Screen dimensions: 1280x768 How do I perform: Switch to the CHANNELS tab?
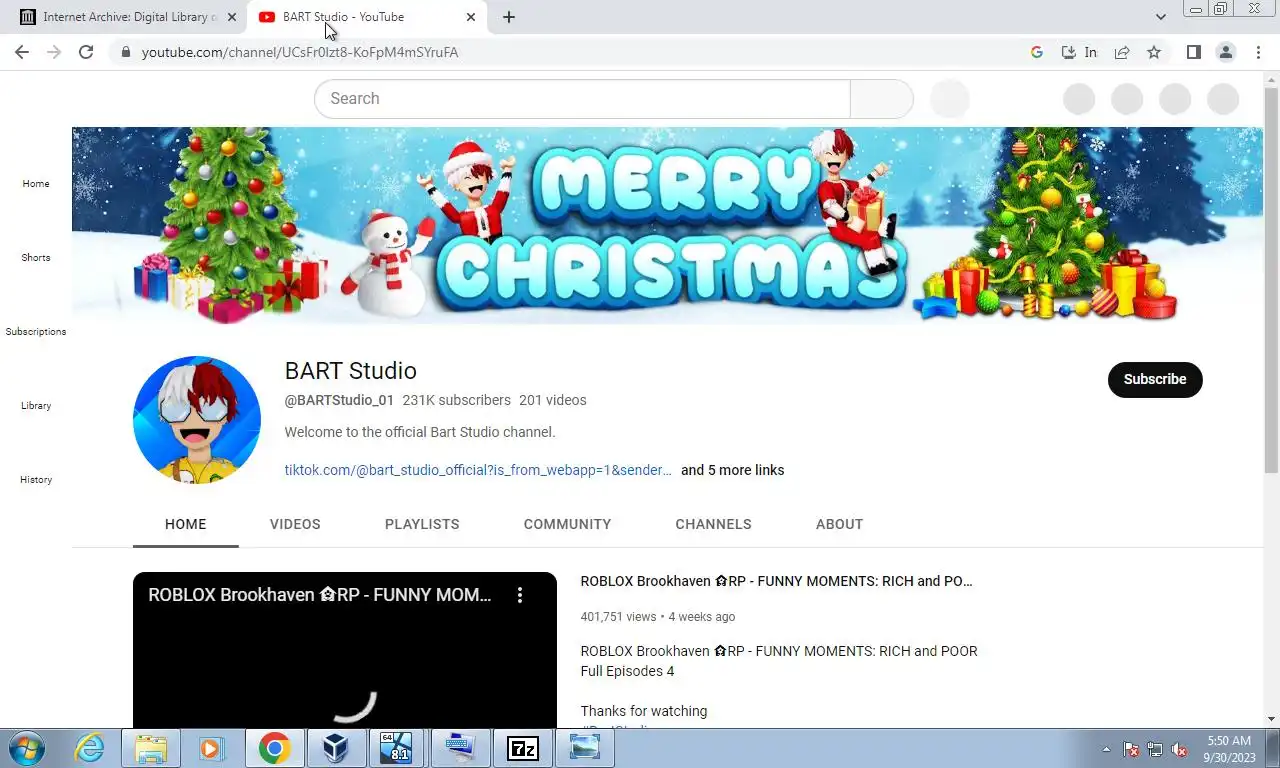pos(713,524)
